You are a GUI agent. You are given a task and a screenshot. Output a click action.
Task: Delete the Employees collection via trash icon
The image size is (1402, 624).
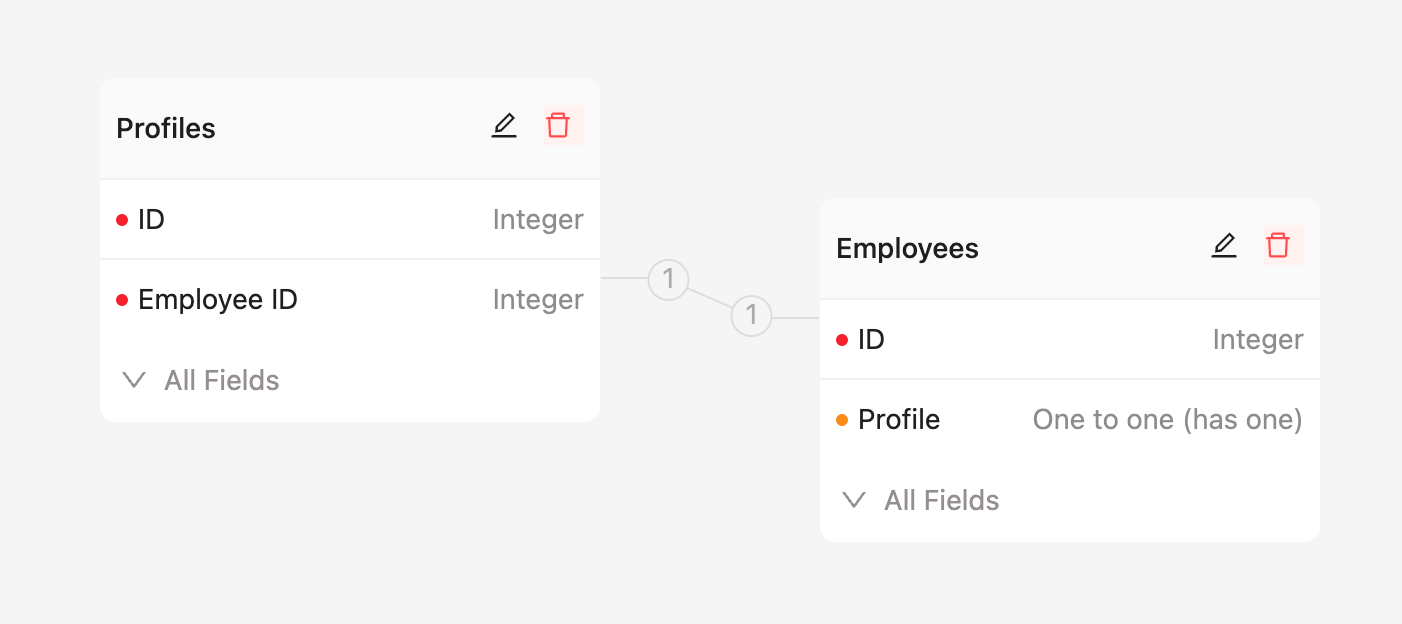point(1278,246)
